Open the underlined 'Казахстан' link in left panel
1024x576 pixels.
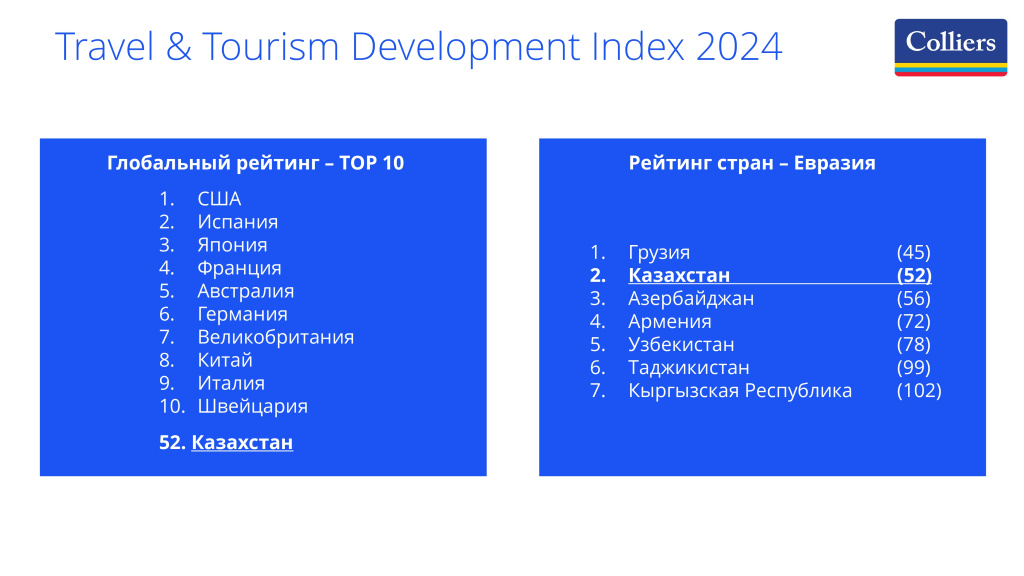pyautogui.click(x=241, y=442)
